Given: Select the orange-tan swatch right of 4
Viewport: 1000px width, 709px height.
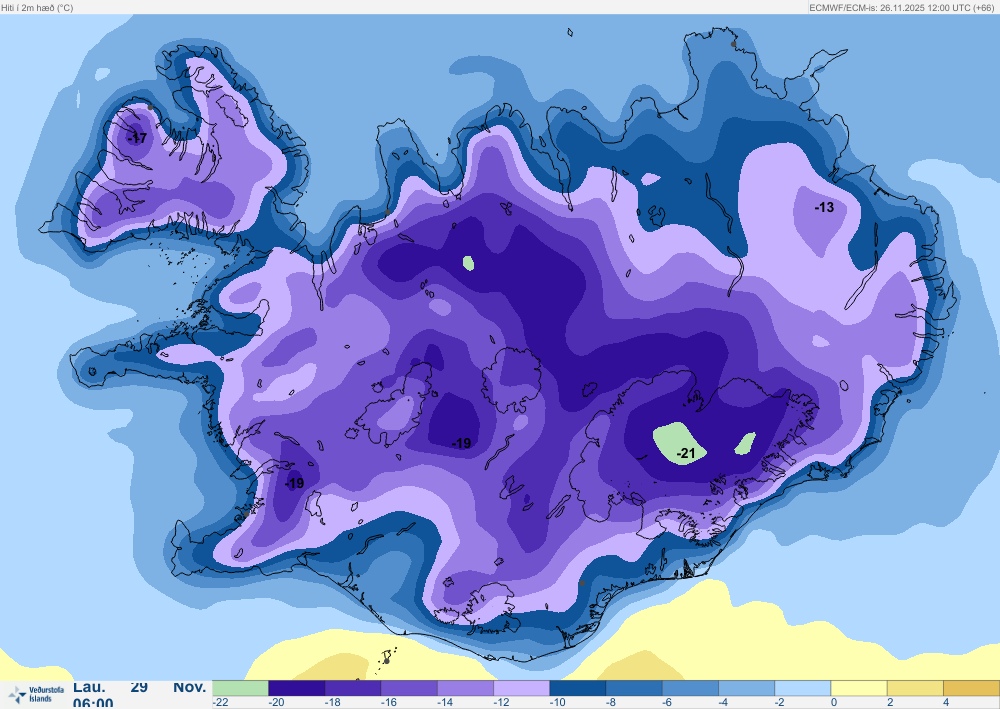Looking at the screenshot, I should (x=971, y=688).
